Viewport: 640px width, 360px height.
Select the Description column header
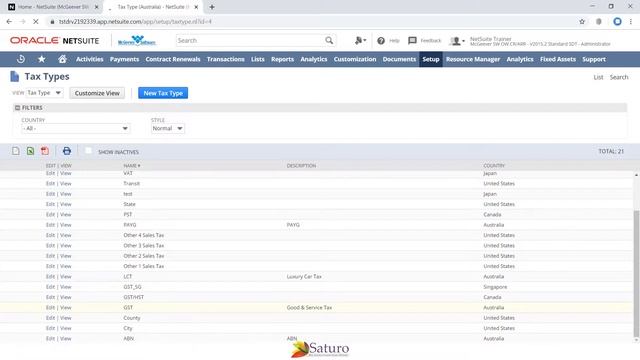[x=301, y=166]
